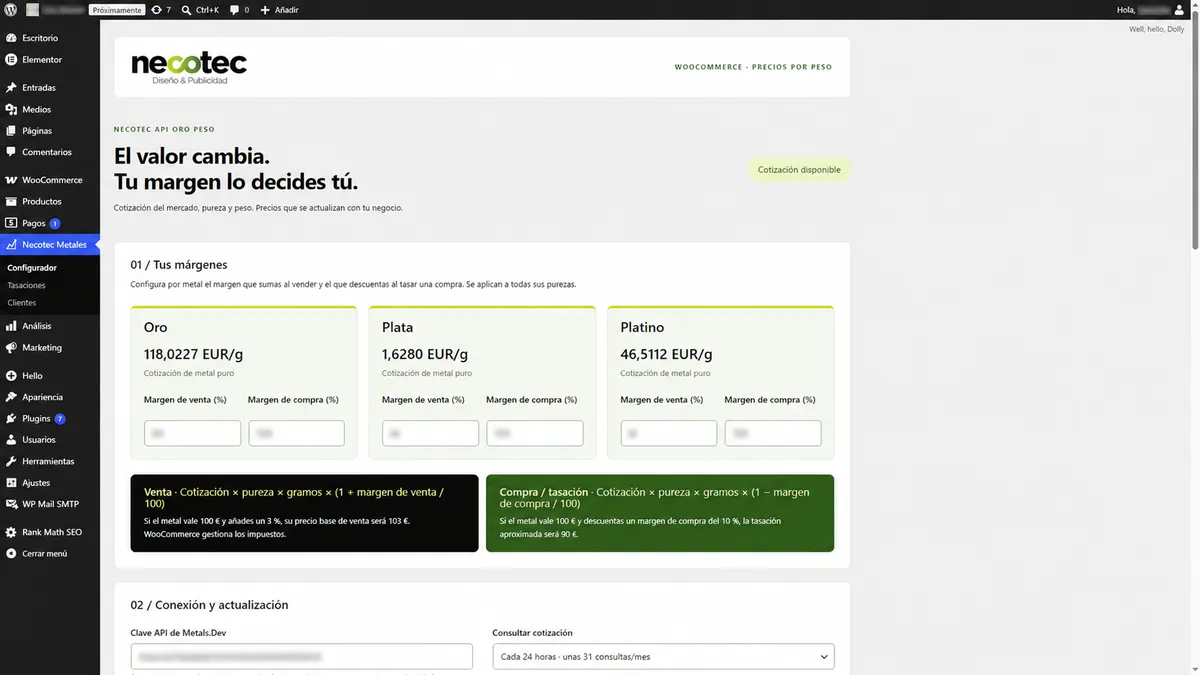The image size is (1200, 675).
Task: Open Elementor from the sidebar icon
Action: (x=11, y=60)
